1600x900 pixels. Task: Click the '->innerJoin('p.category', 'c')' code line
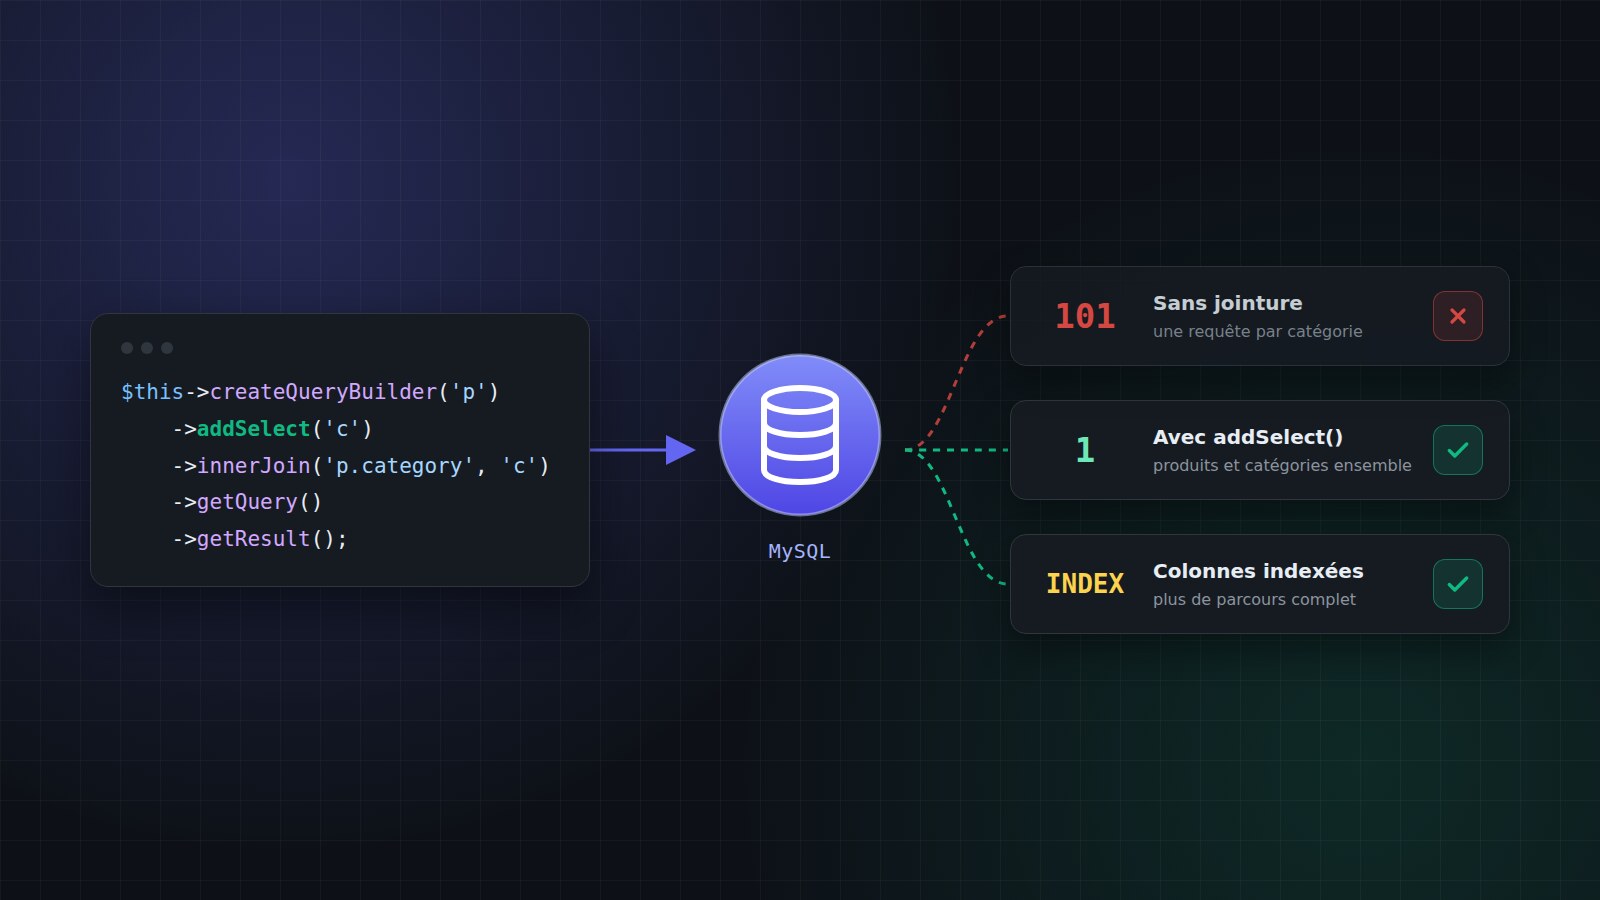(x=361, y=466)
